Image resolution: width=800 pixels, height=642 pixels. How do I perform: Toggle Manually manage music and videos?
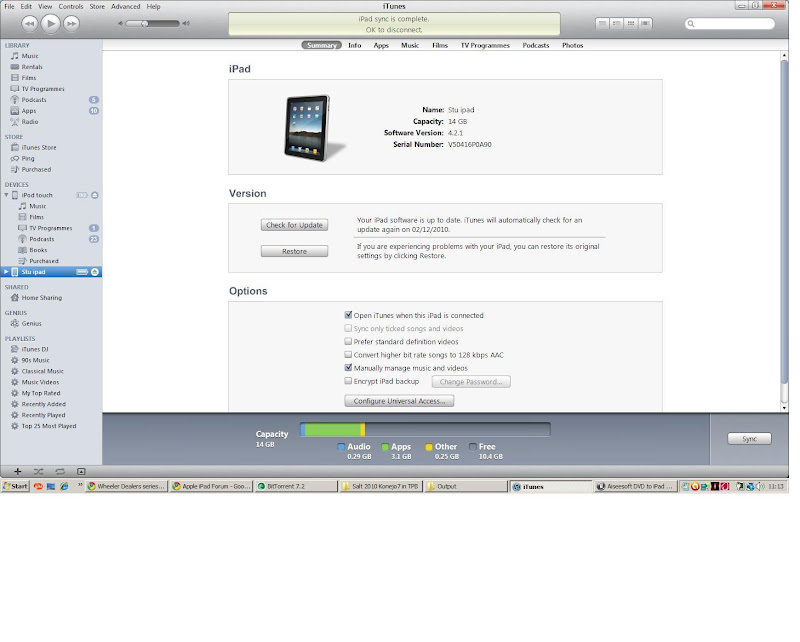tap(348, 367)
